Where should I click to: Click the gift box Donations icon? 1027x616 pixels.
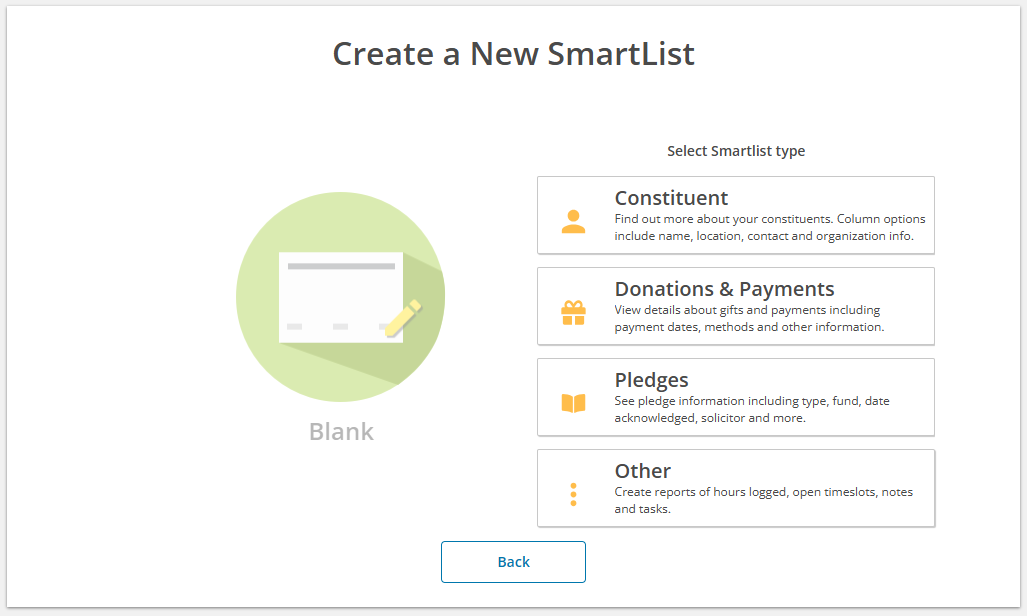click(x=573, y=313)
